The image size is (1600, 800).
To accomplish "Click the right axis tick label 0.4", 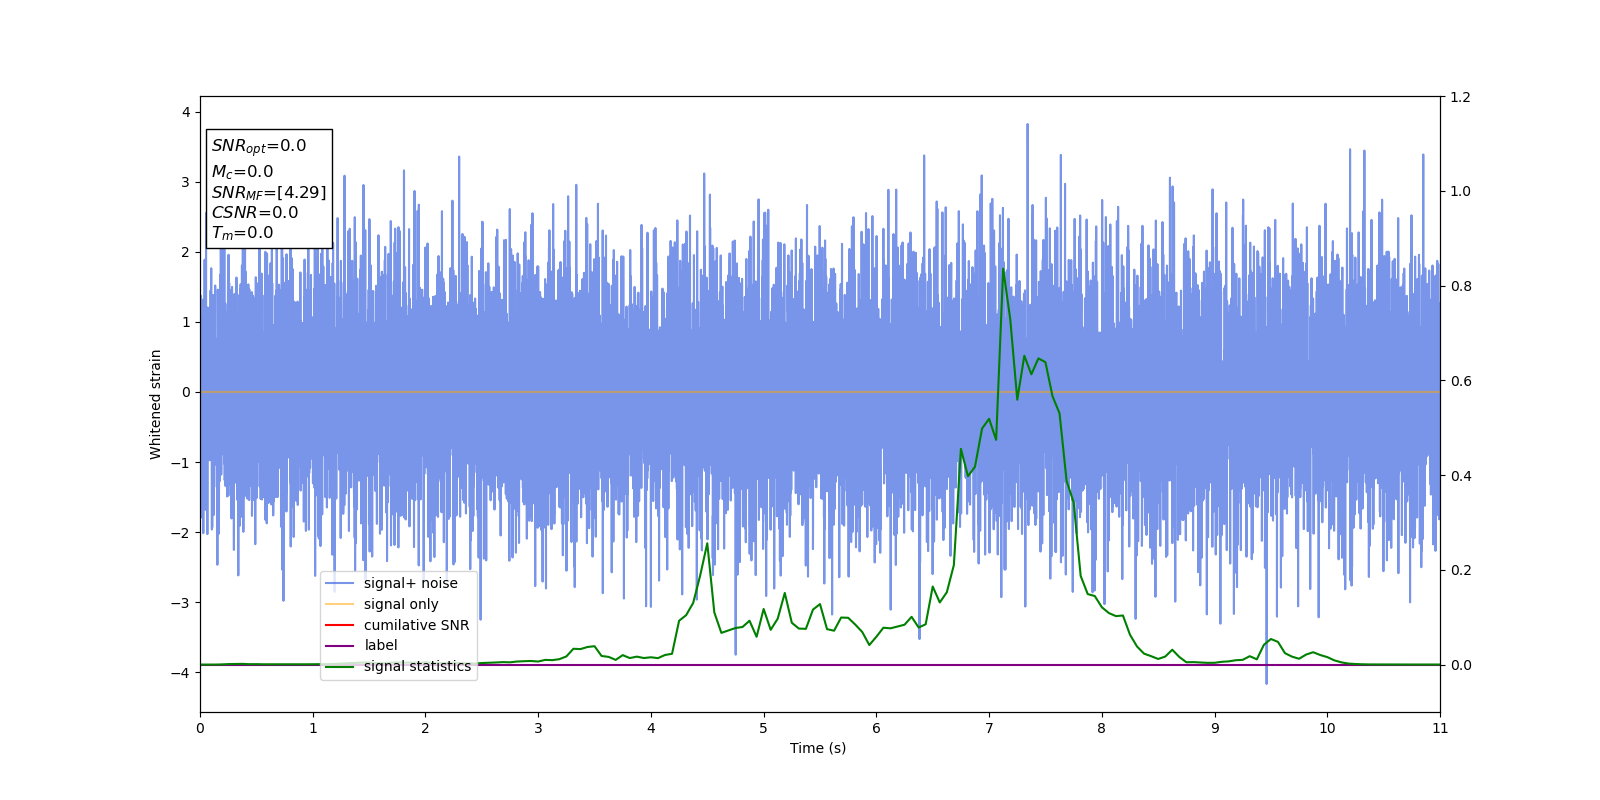I will point(1461,476).
